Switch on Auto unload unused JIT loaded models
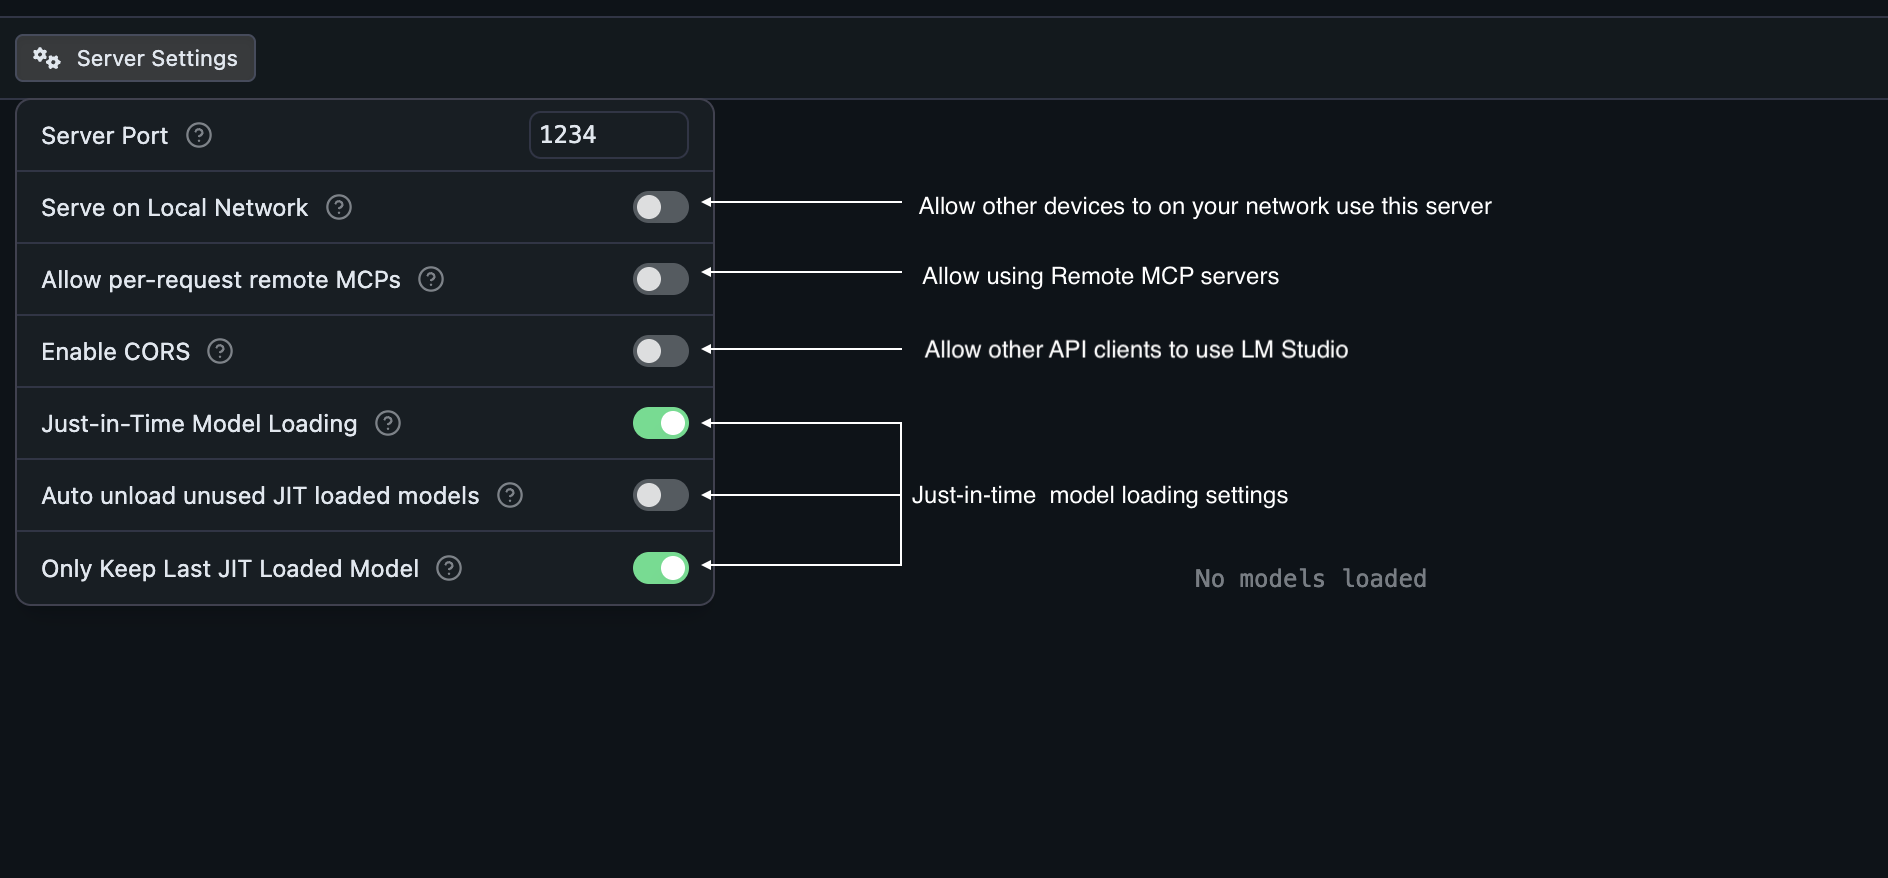The height and width of the screenshot is (878, 1888). [660, 495]
